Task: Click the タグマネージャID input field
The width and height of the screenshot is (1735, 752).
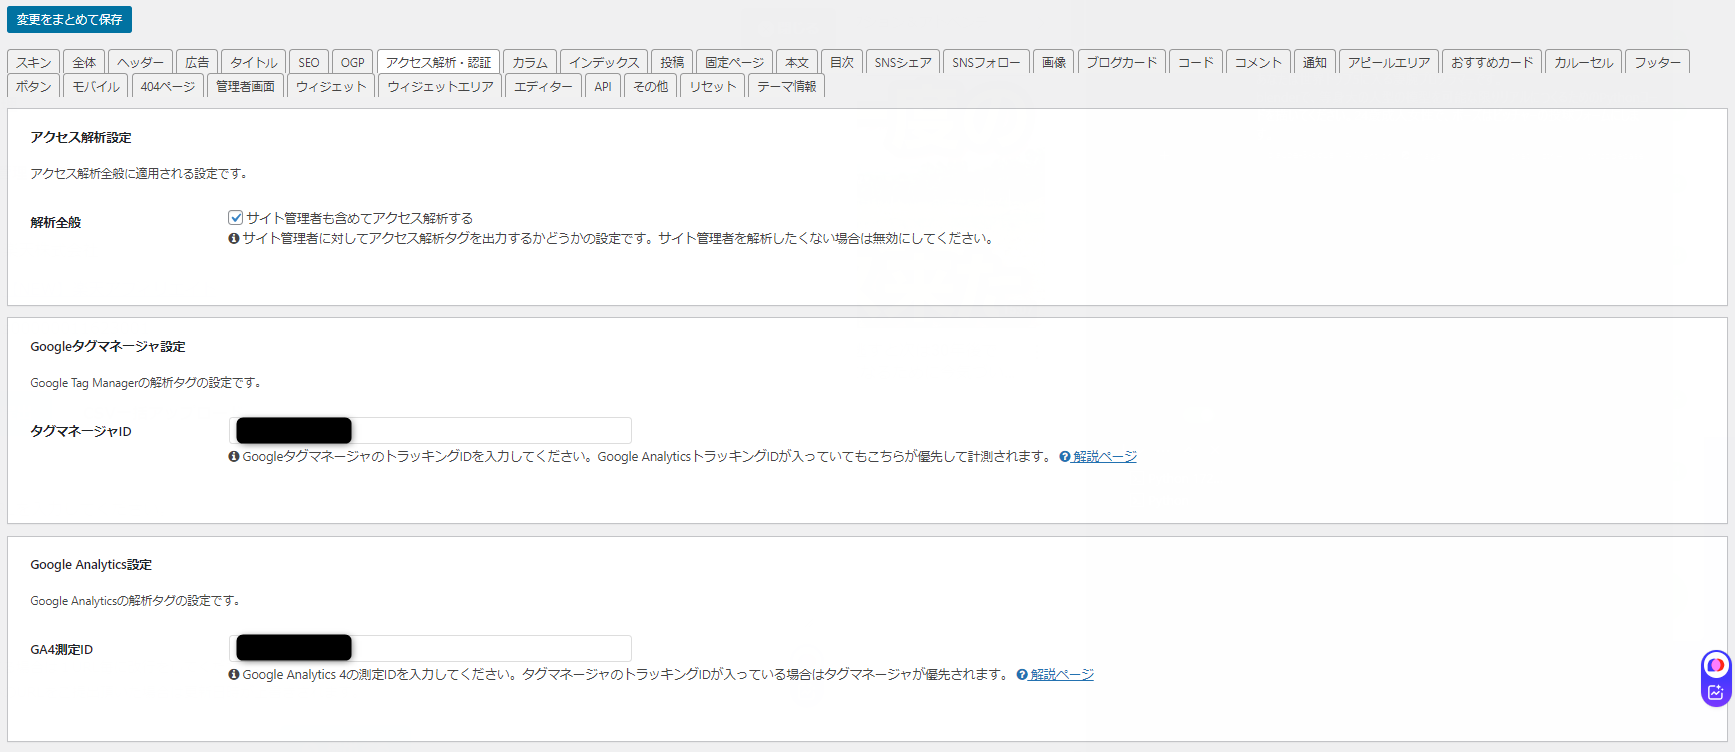Action: point(431,430)
